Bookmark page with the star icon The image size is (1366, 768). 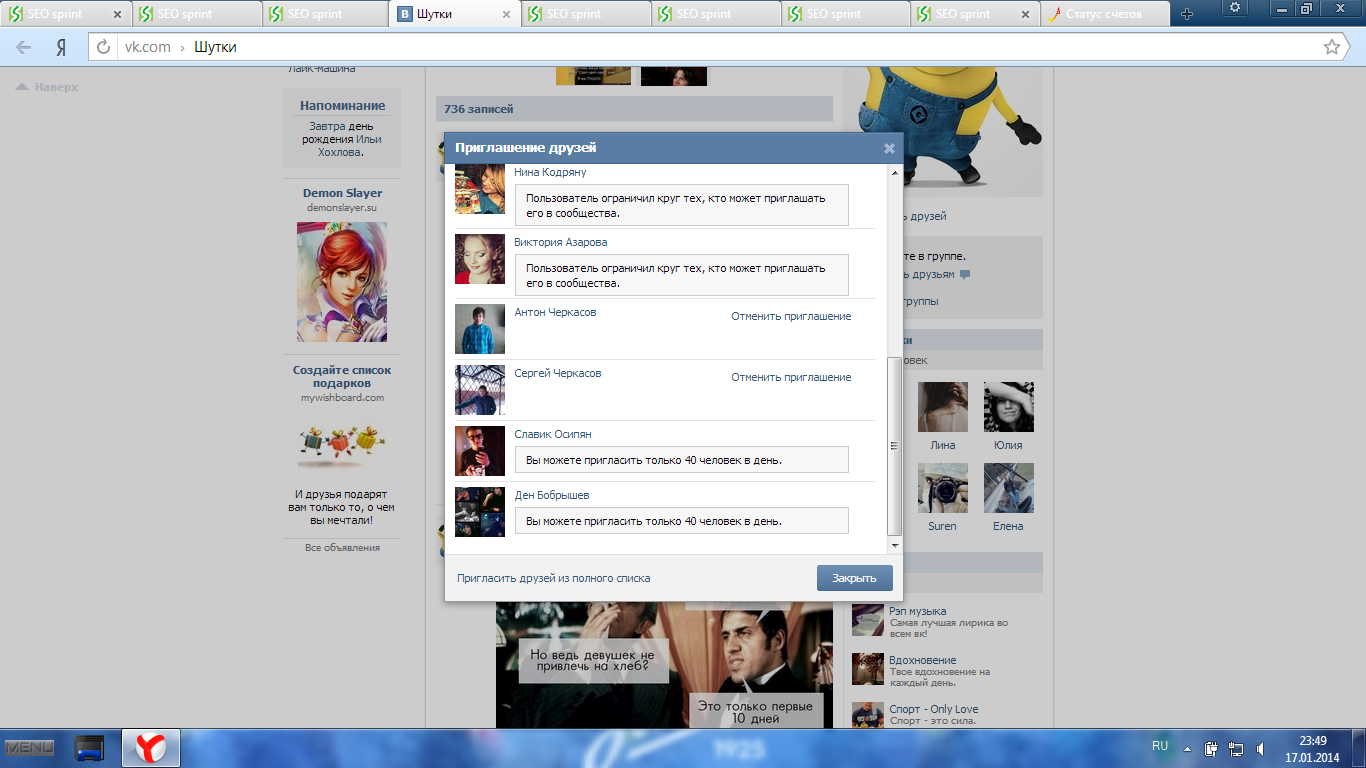tap(1332, 47)
